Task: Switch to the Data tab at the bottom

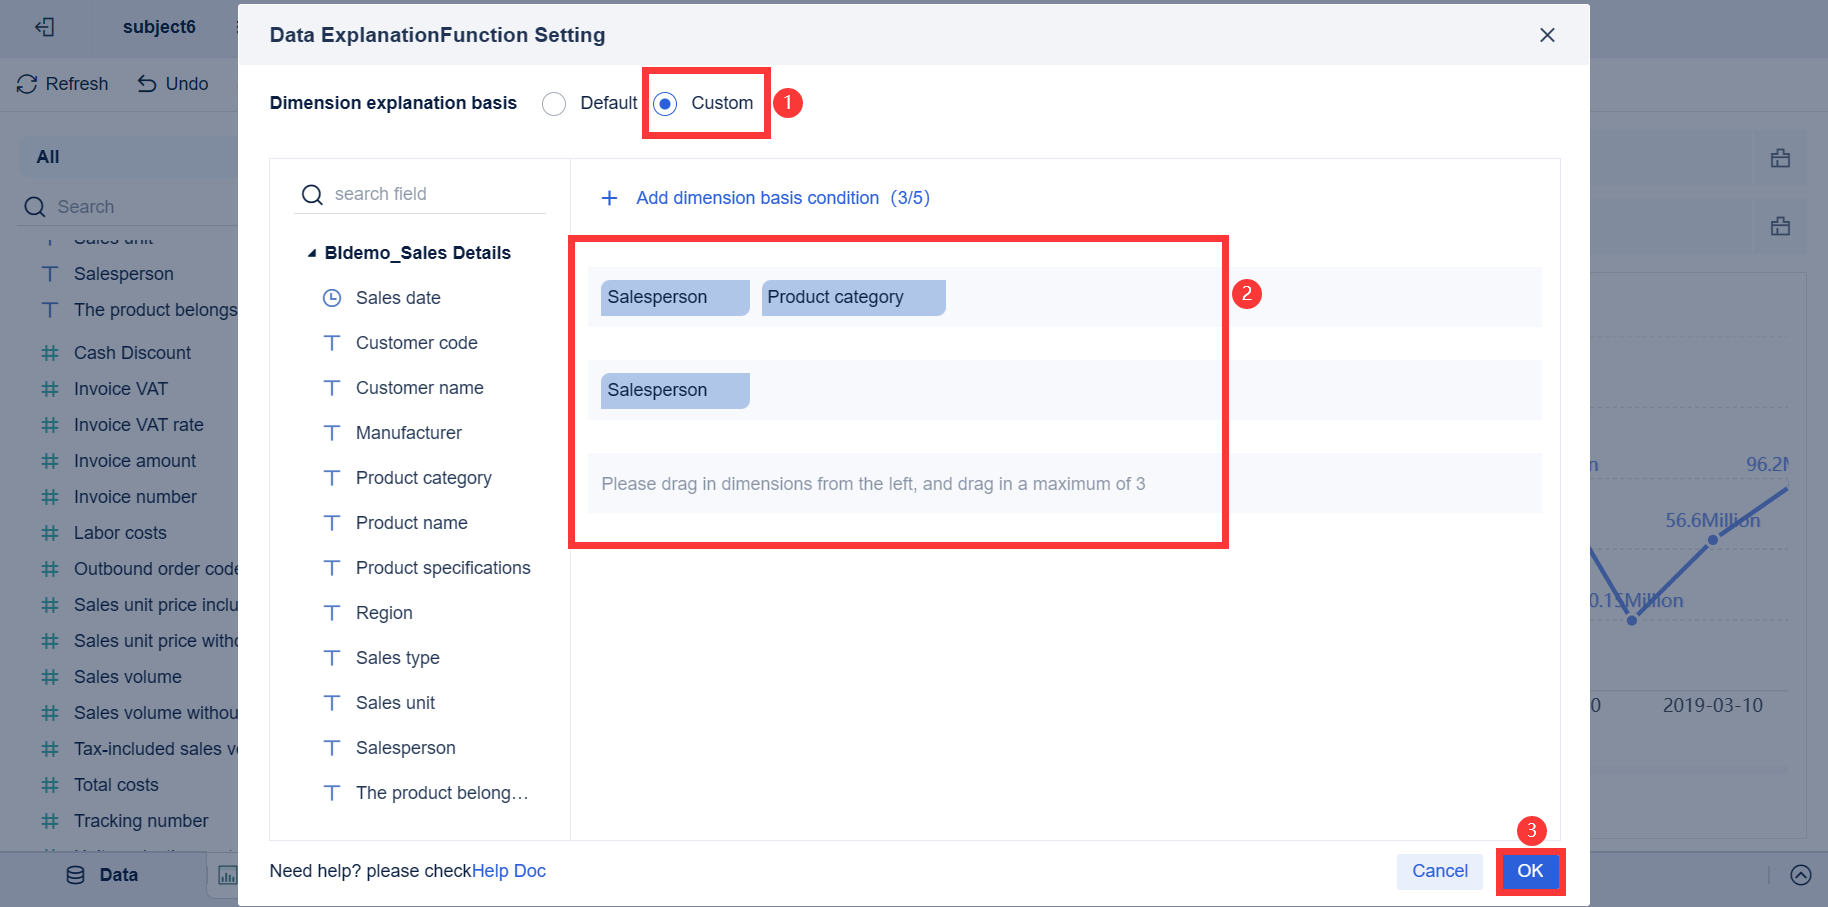Action: pos(117,874)
